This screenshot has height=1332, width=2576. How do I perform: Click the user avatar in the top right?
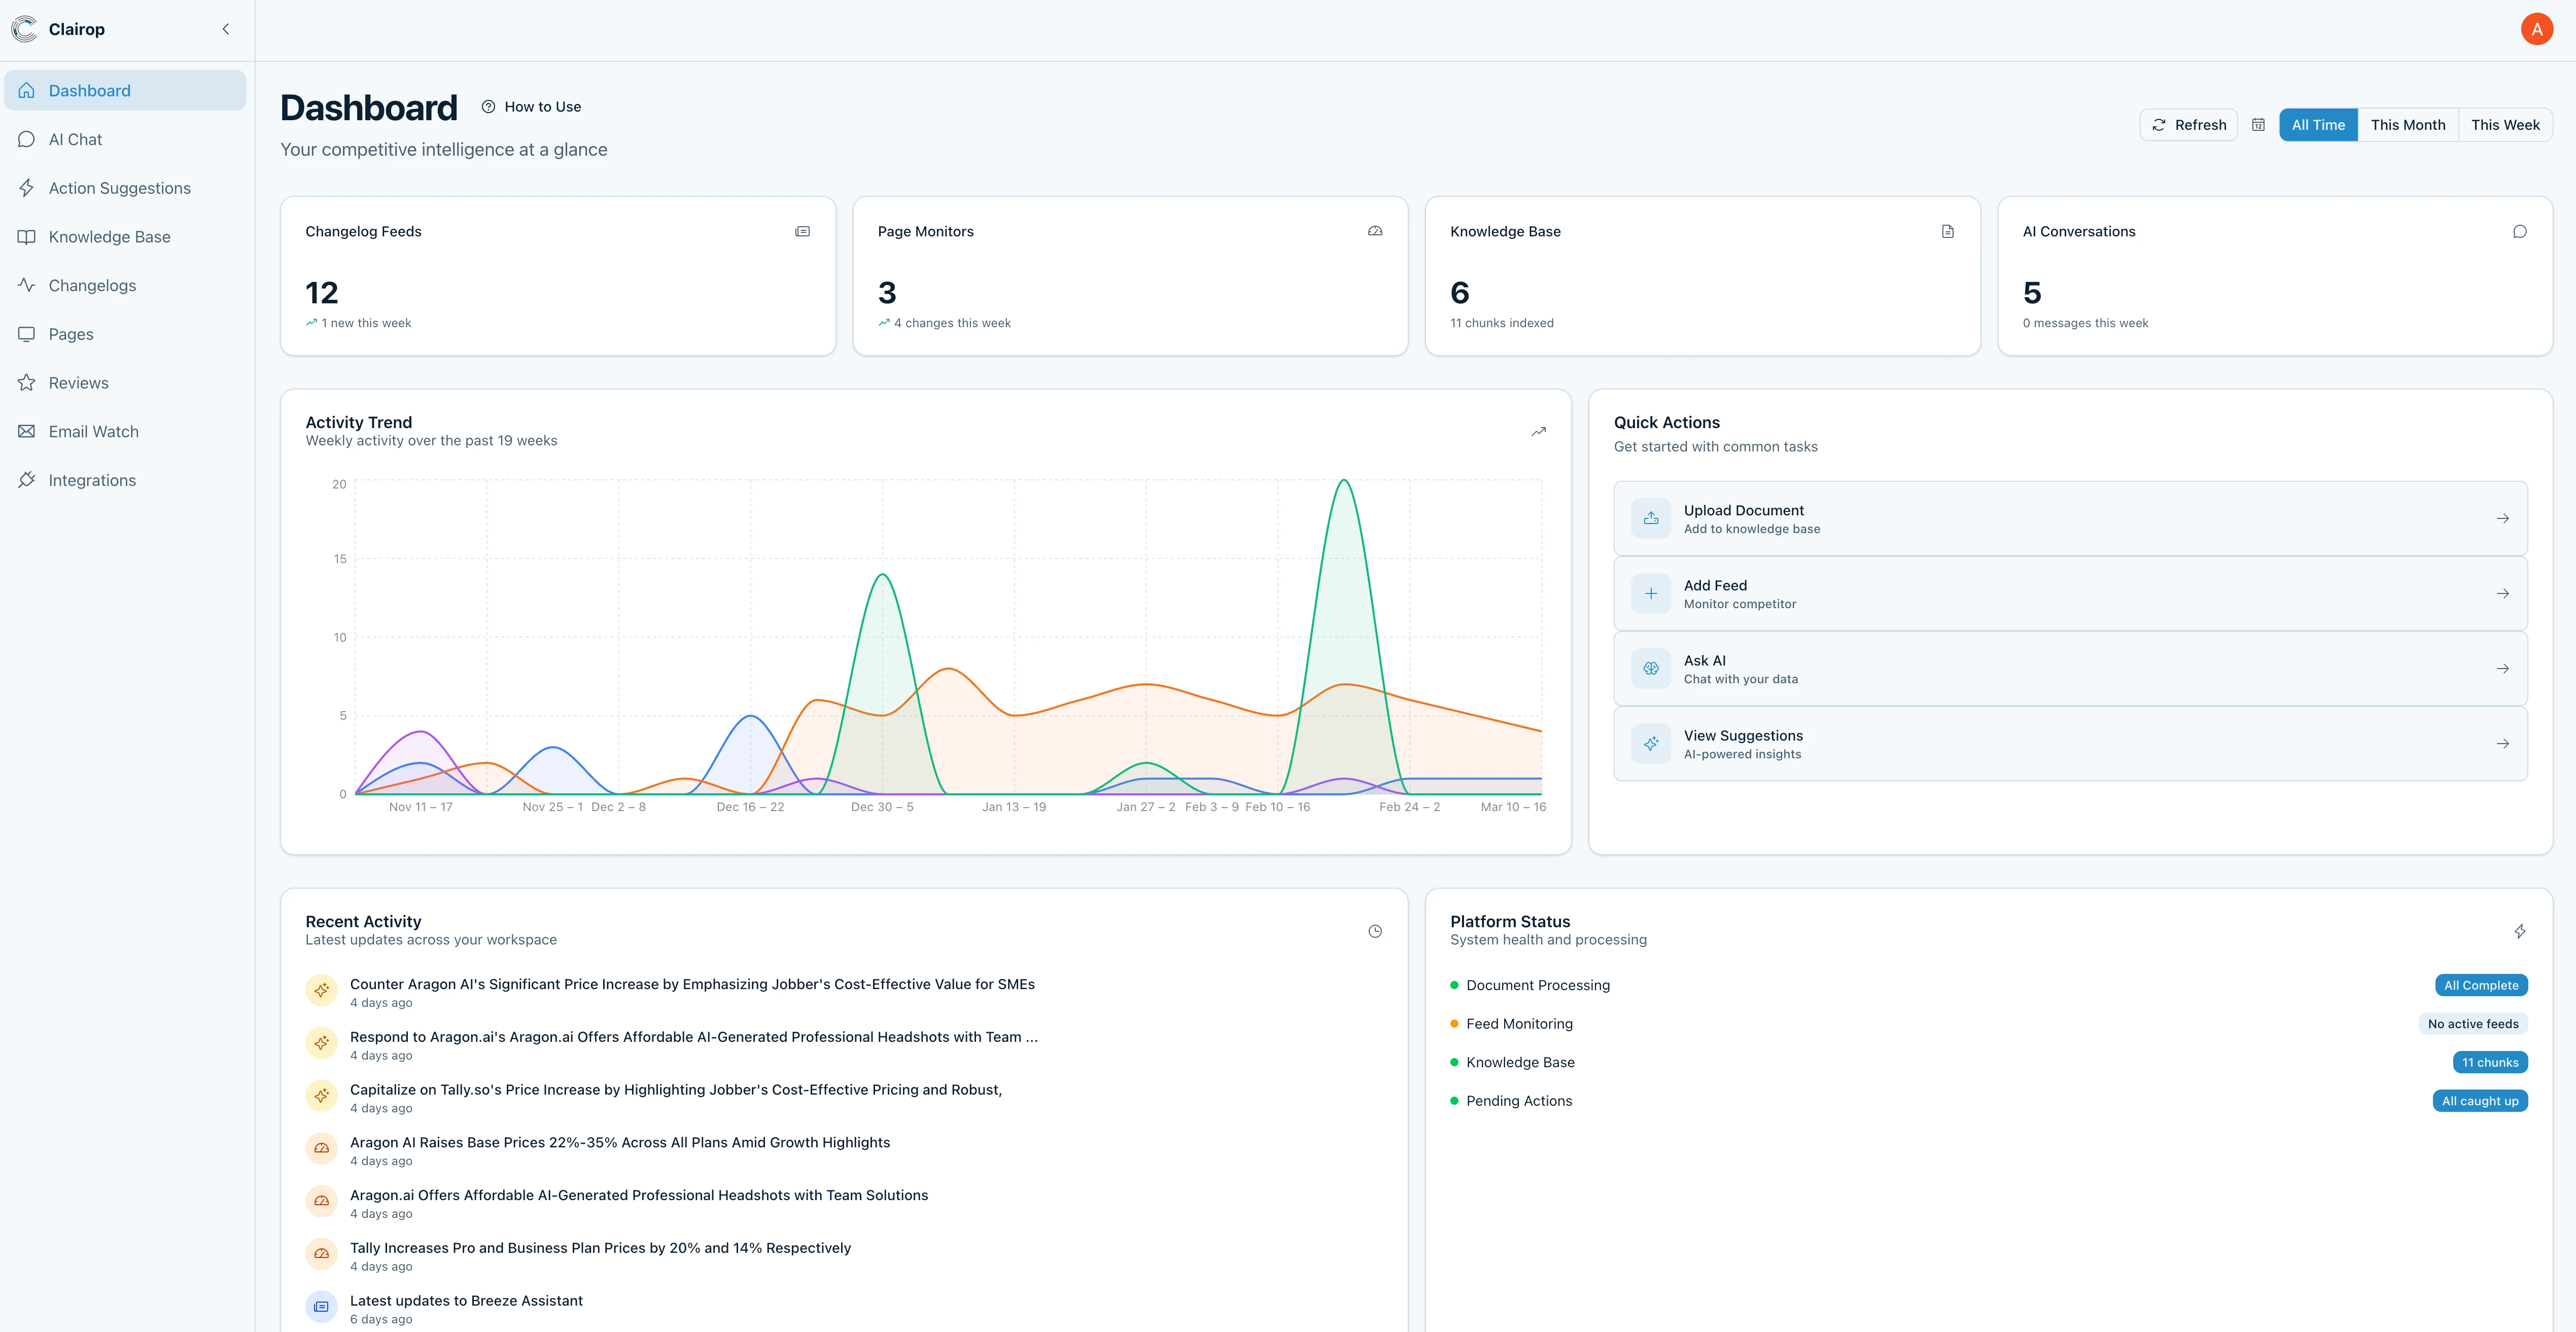(x=2536, y=29)
